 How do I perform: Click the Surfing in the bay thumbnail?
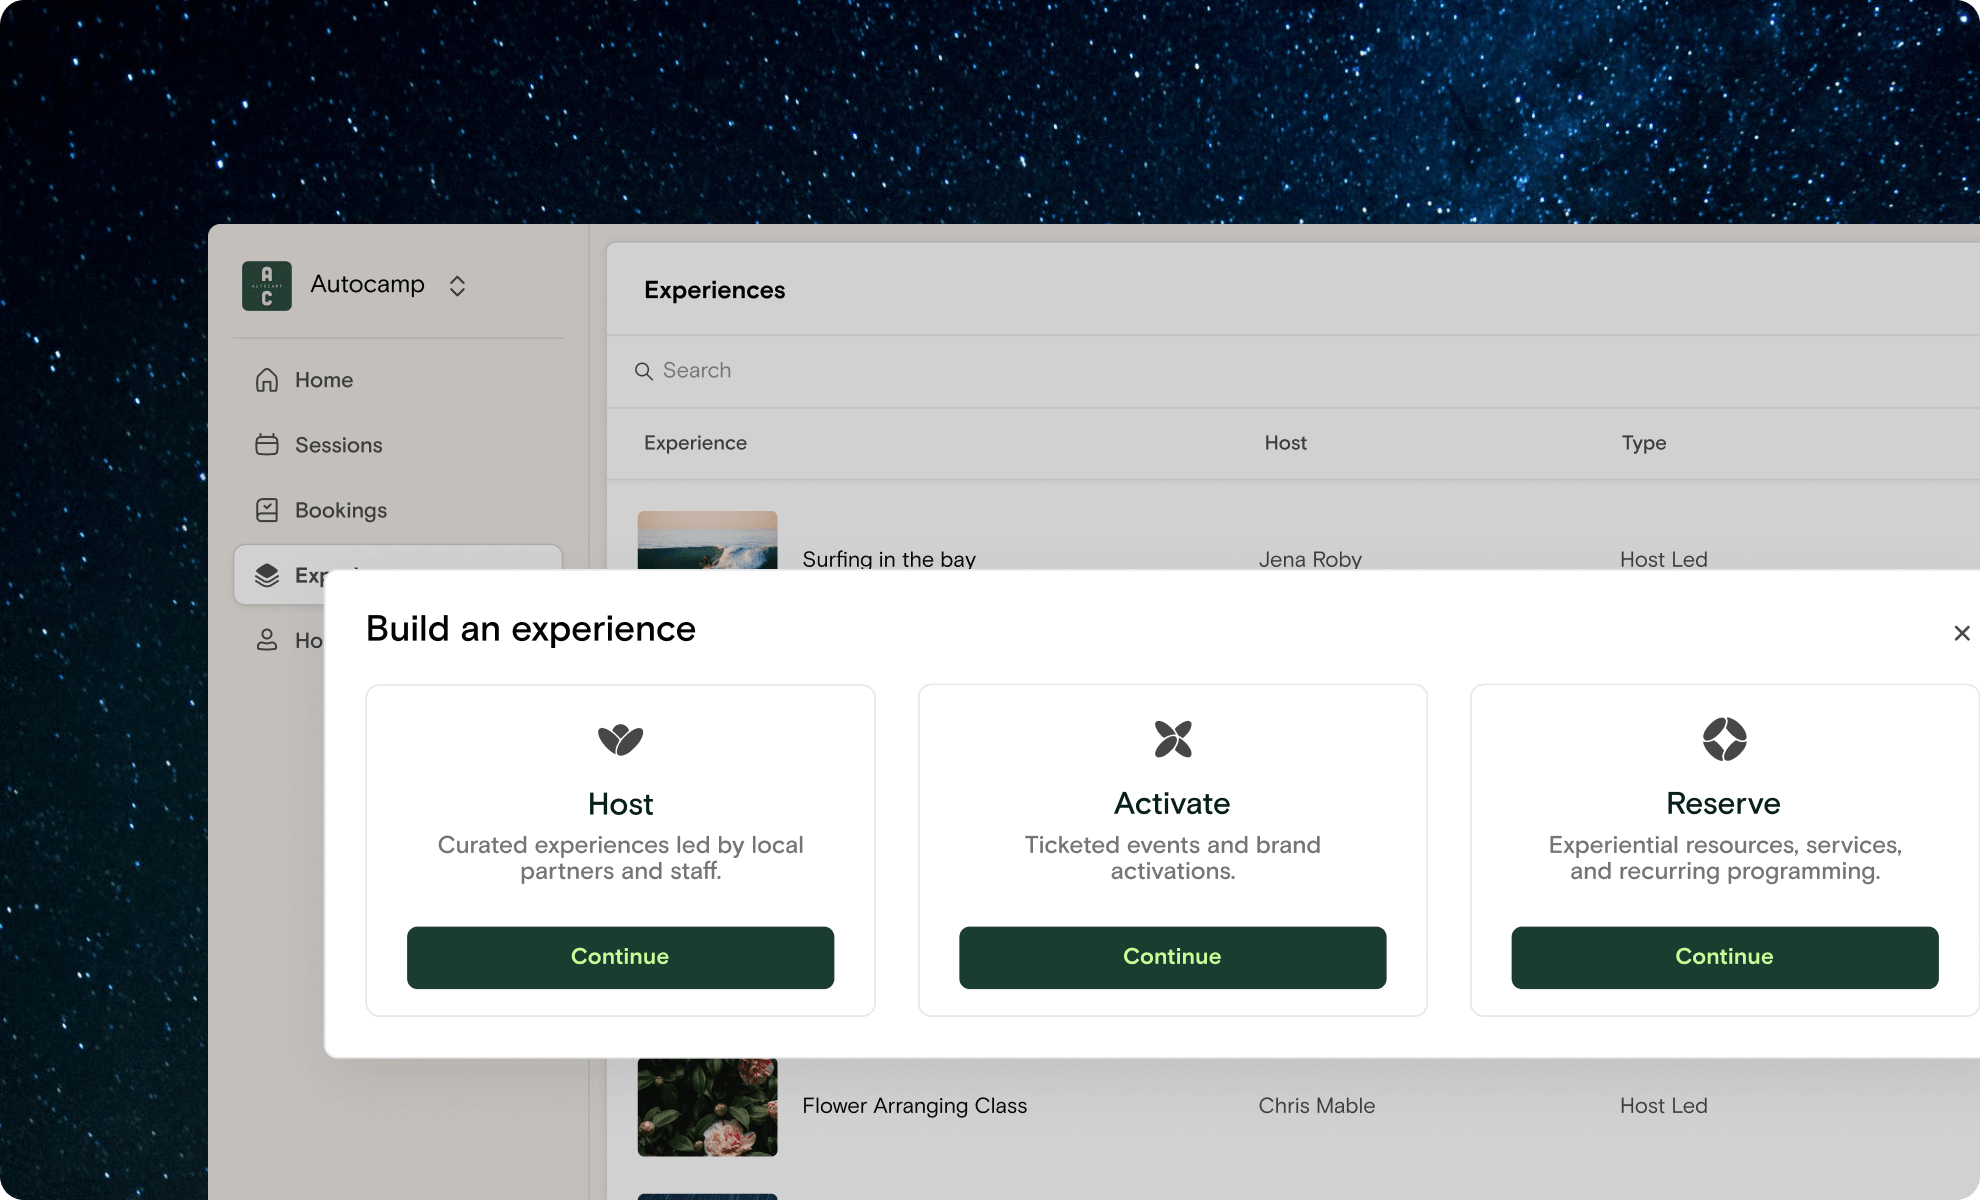point(707,541)
